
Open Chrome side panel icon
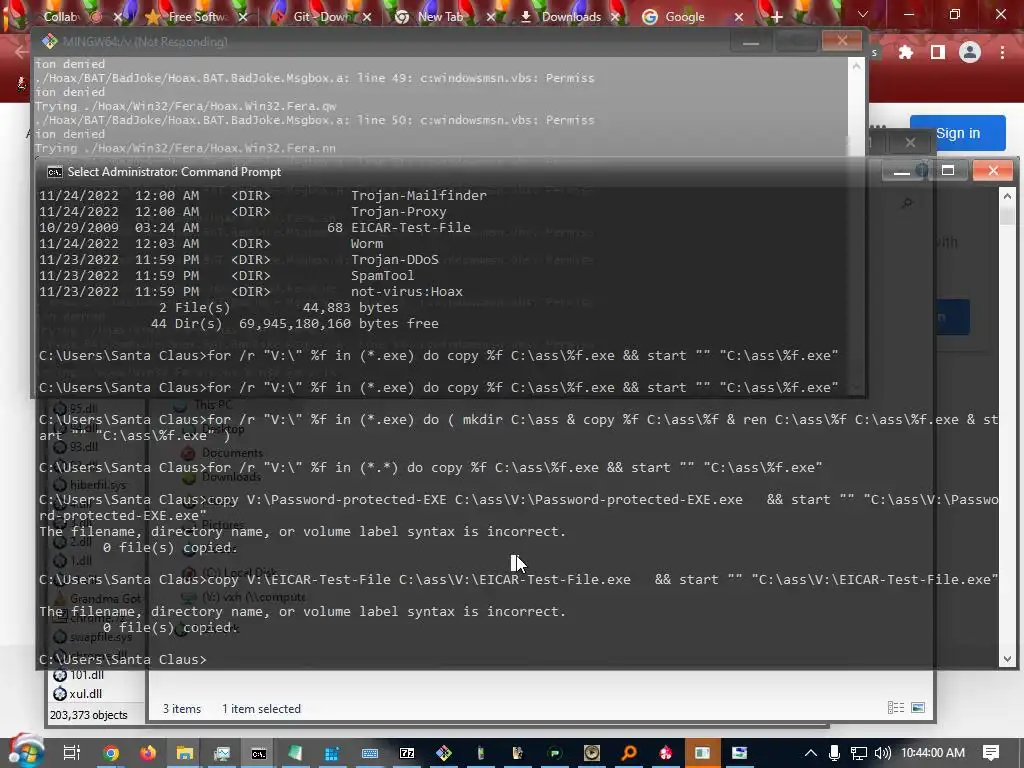click(x=938, y=52)
